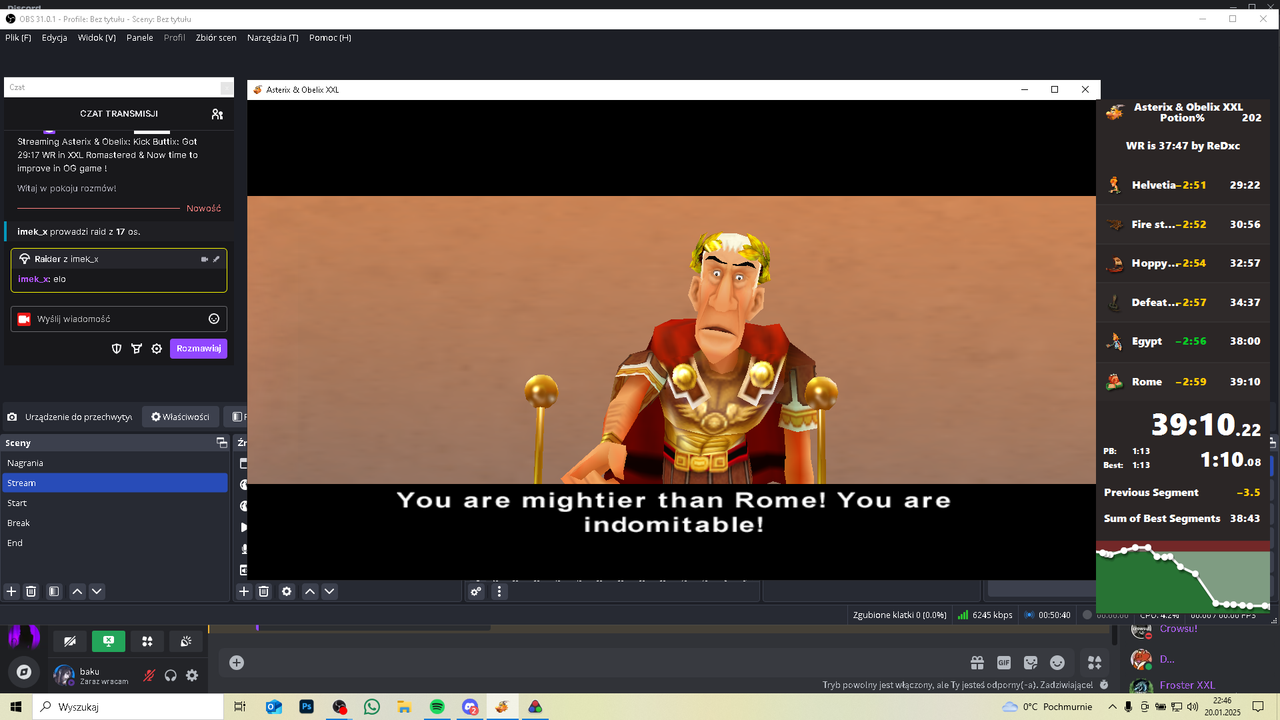Select the End scene
The width and height of the screenshot is (1280, 720).
[x=115, y=543]
